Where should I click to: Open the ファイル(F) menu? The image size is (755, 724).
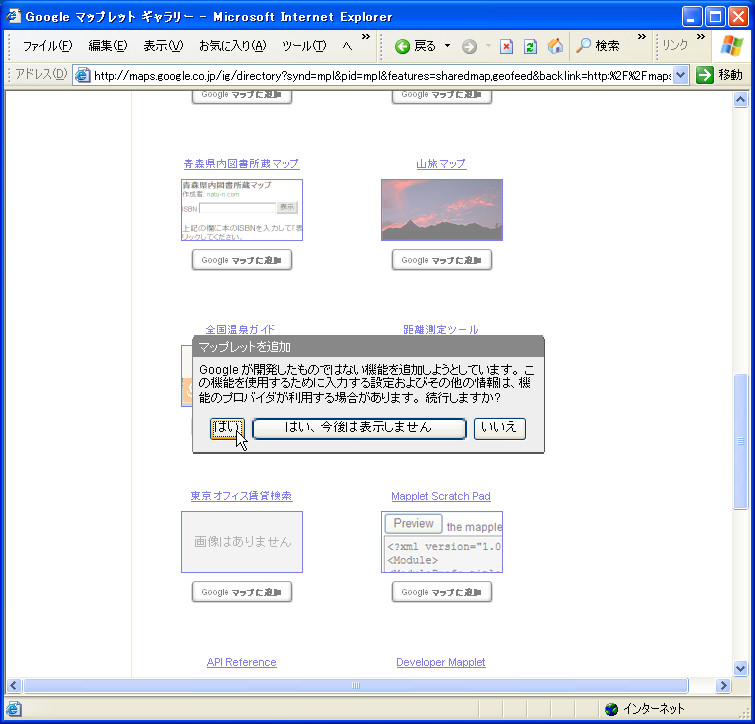pos(47,46)
